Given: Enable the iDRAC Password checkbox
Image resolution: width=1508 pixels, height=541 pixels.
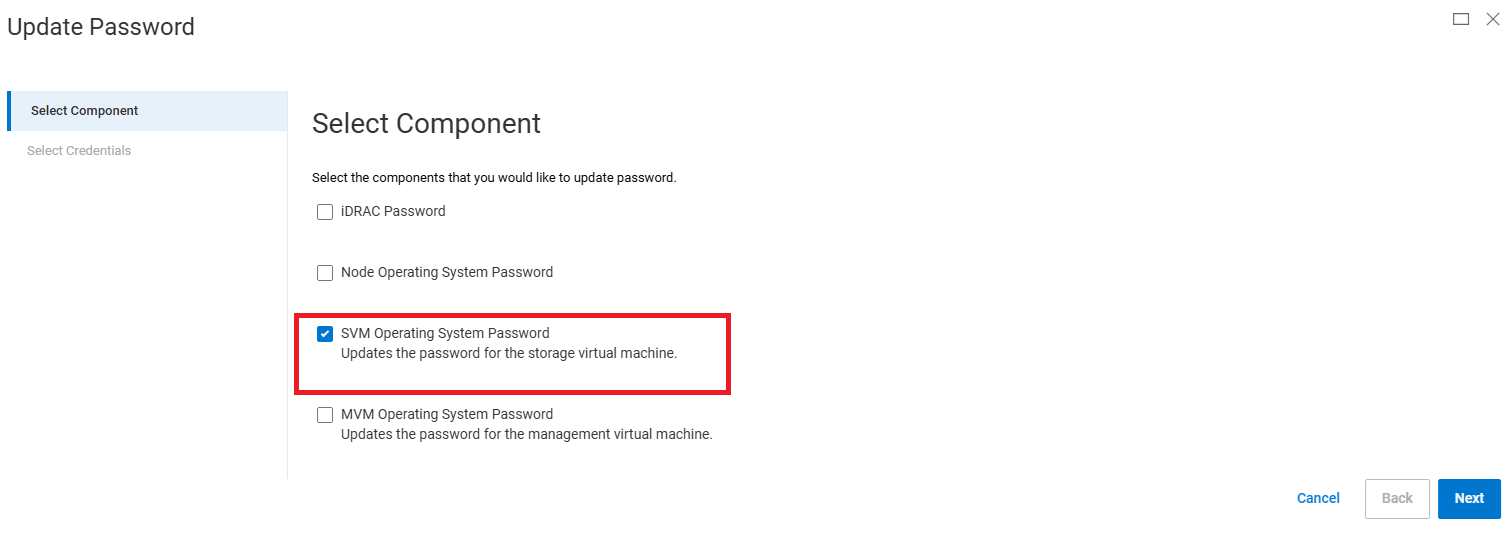Looking at the screenshot, I should coord(325,212).
